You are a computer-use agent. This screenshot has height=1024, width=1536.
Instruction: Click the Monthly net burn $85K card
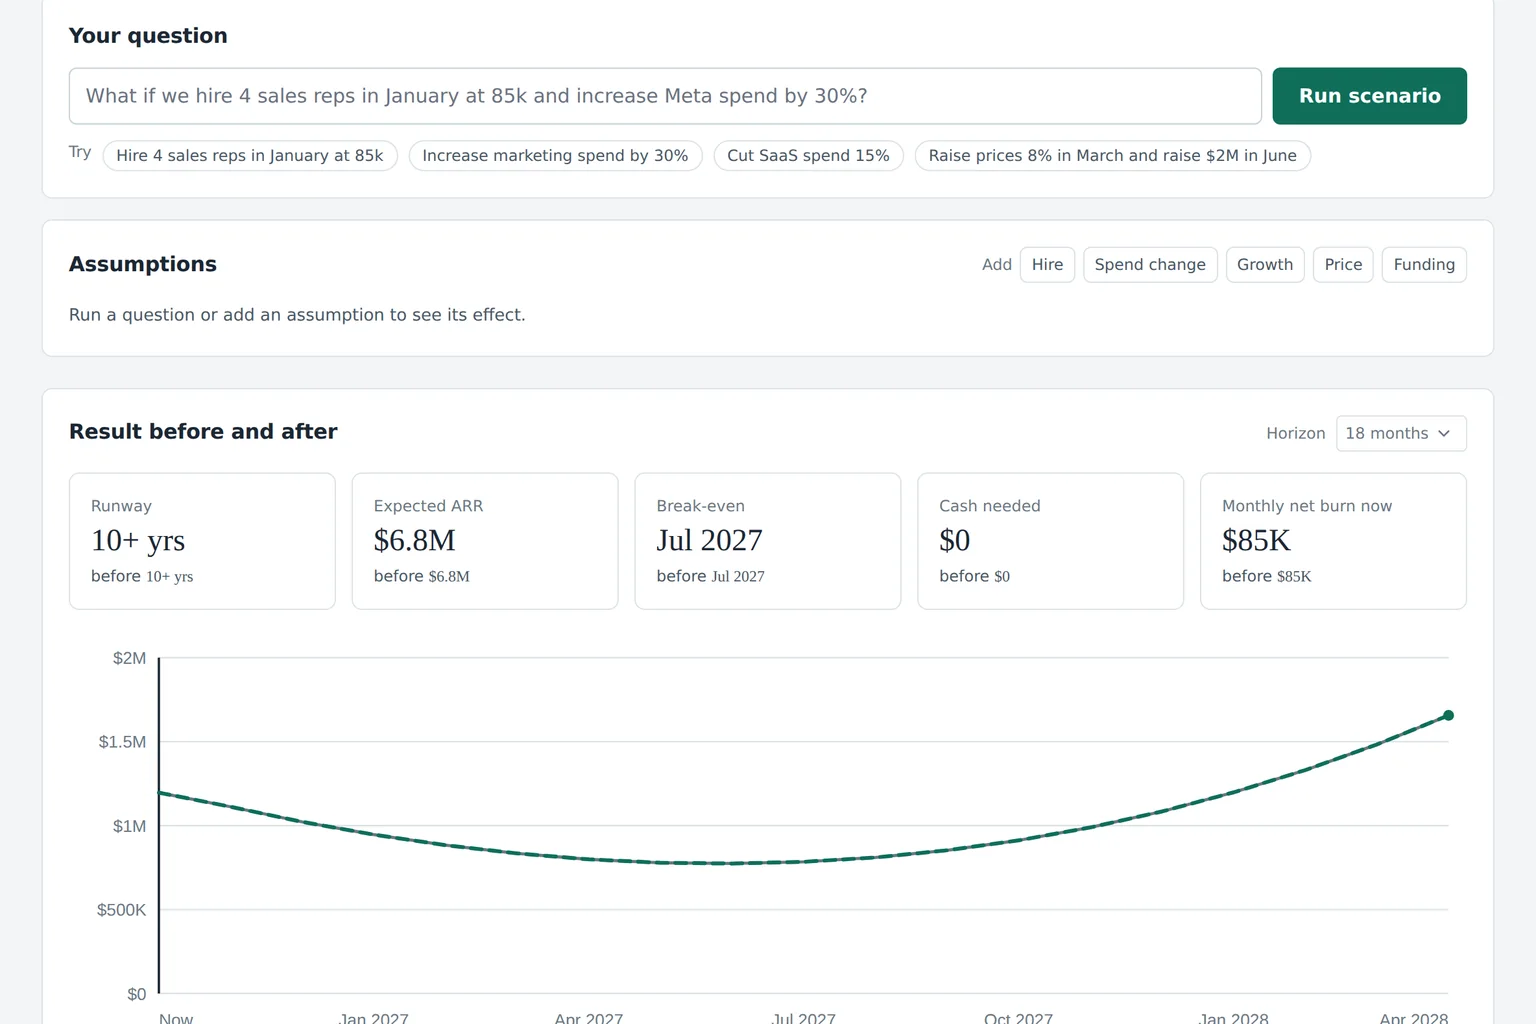click(1333, 541)
